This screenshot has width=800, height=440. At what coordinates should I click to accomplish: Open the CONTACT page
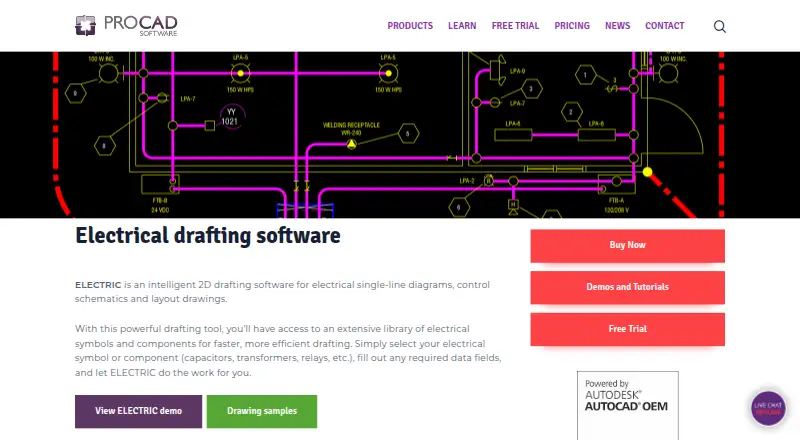664,26
